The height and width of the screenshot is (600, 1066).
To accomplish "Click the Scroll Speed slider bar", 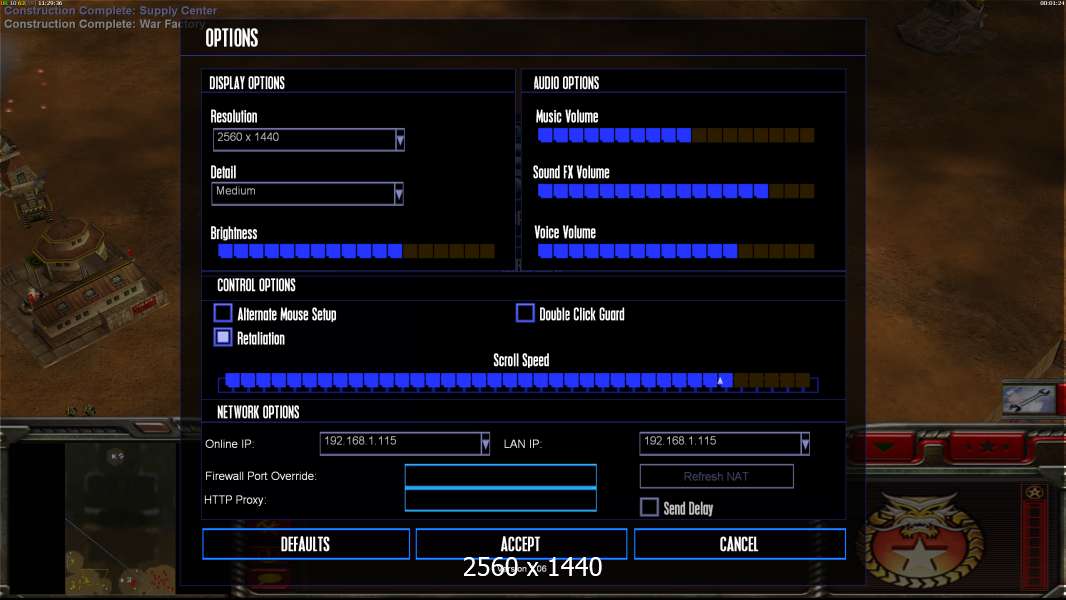I will [x=518, y=381].
